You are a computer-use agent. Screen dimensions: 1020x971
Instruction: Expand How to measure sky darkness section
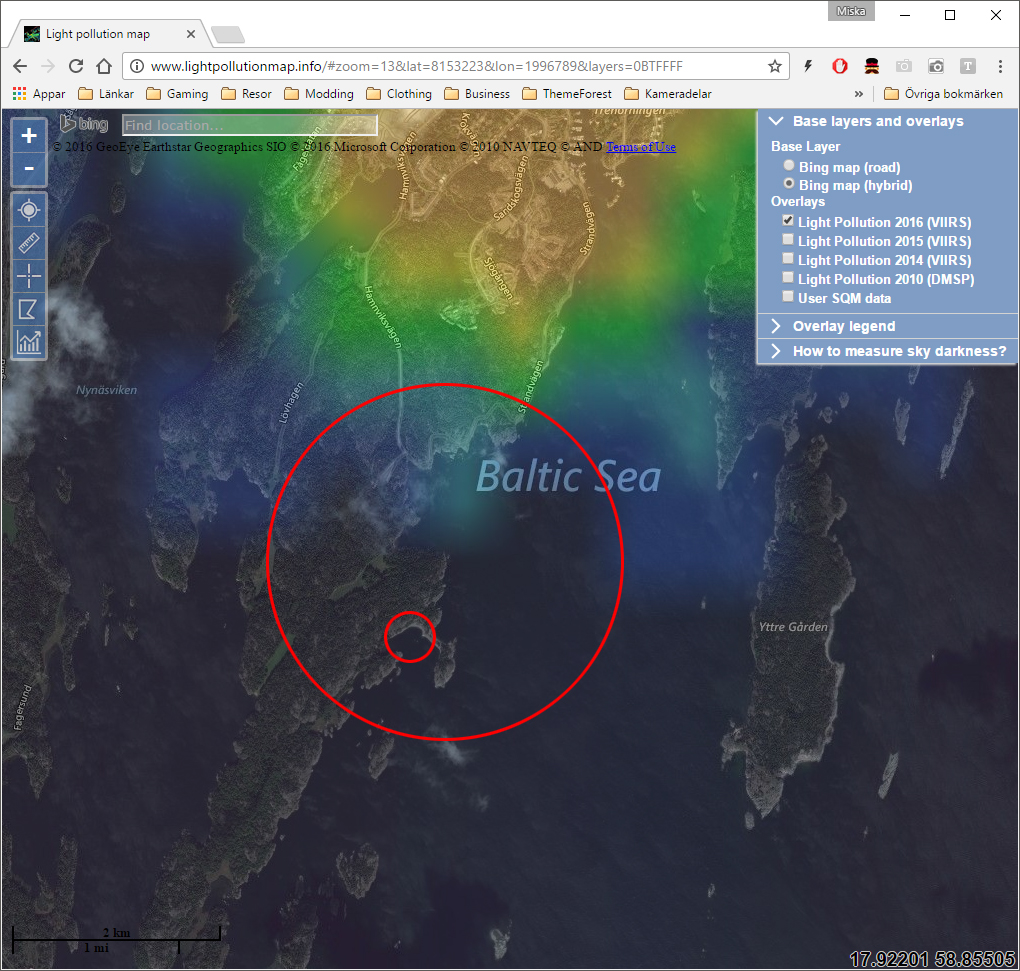tap(898, 351)
